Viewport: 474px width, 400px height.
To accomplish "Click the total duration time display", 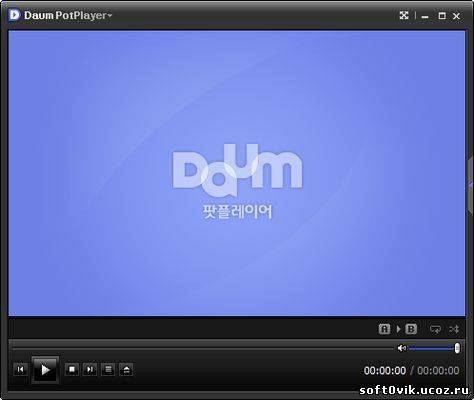I will tap(438, 371).
